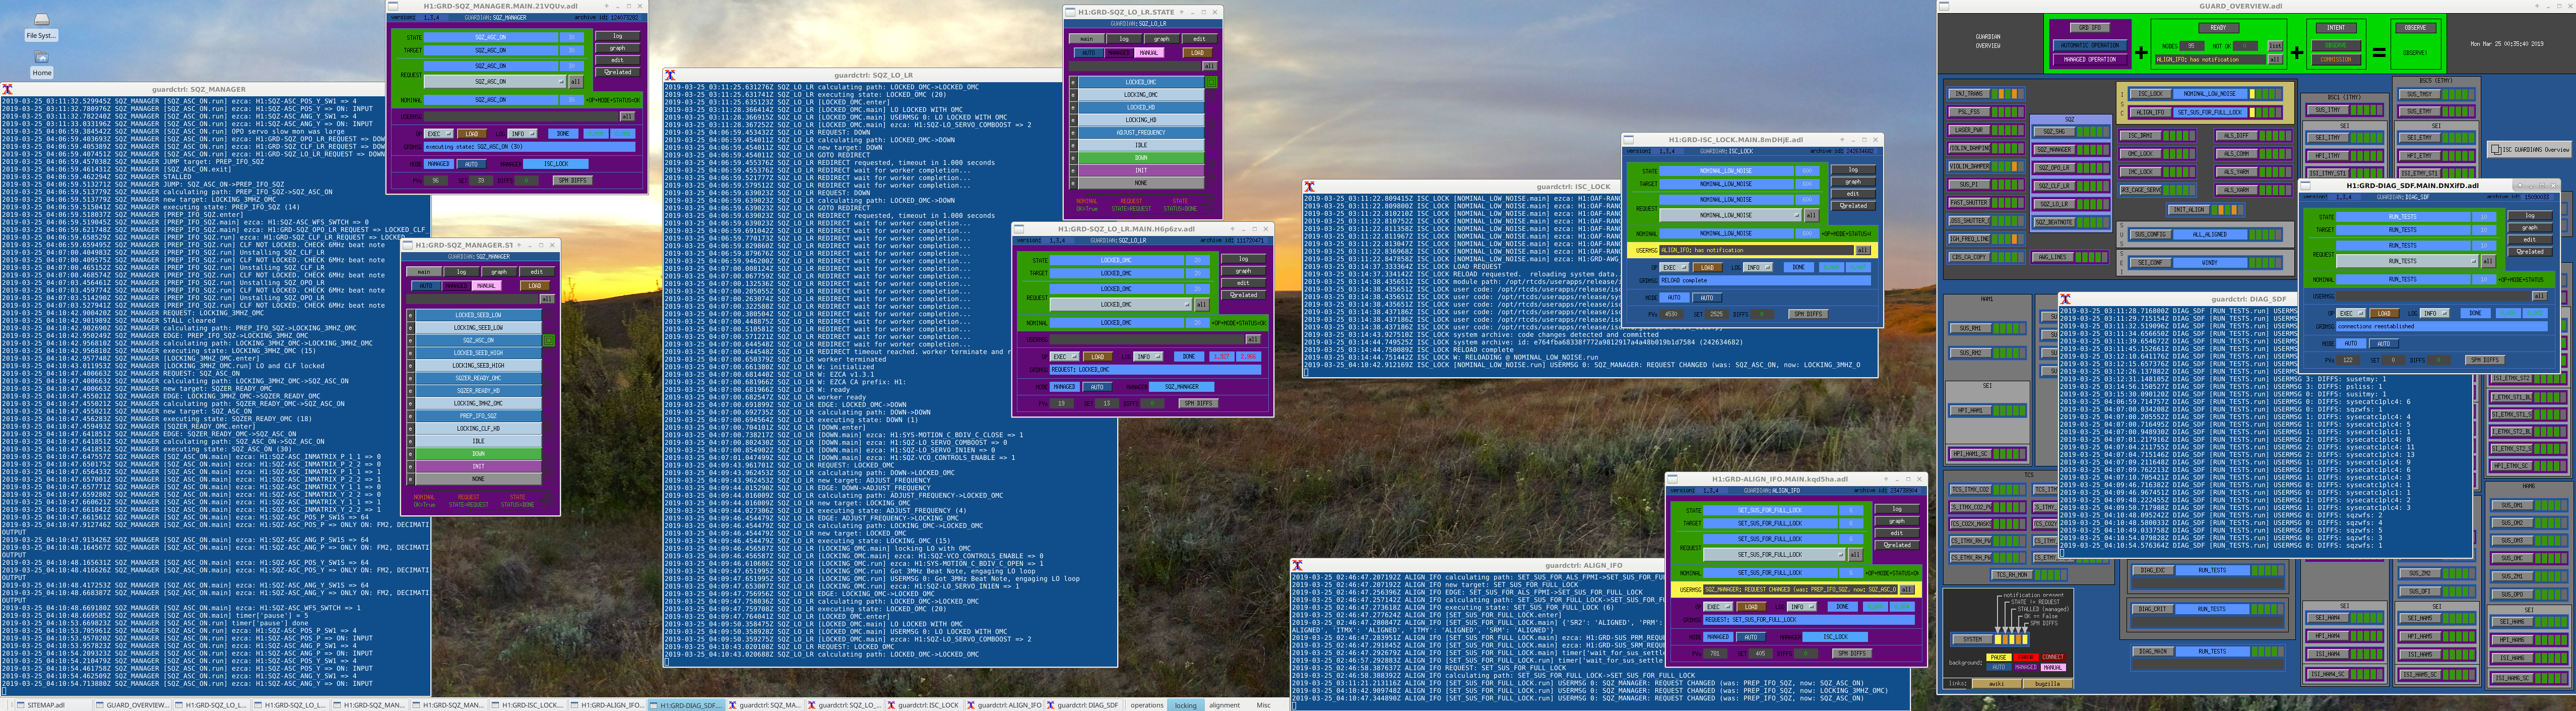This screenshot has height=711, width=2576.
Task: Click the 'e' button beside ADJUST_FREQUENCY state
Action: pos(1073,132)
